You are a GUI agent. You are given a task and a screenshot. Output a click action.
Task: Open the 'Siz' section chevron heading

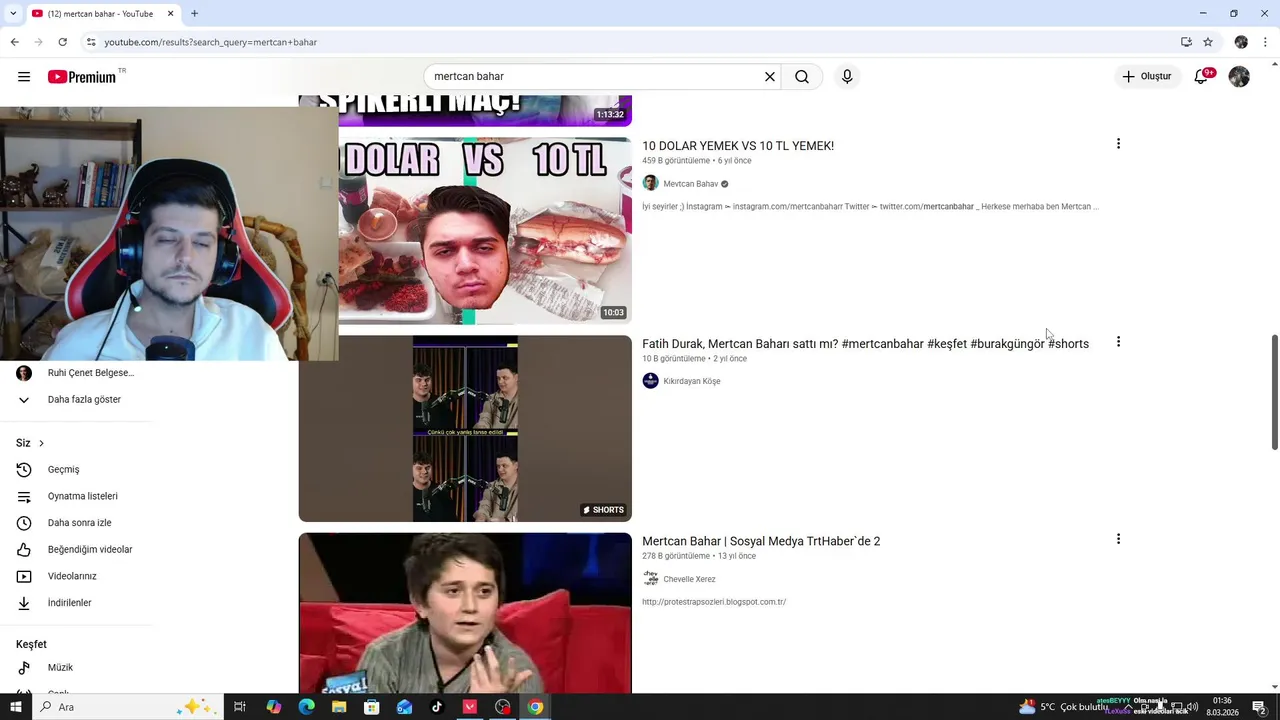pyautogui.click(x=30, y=443)
